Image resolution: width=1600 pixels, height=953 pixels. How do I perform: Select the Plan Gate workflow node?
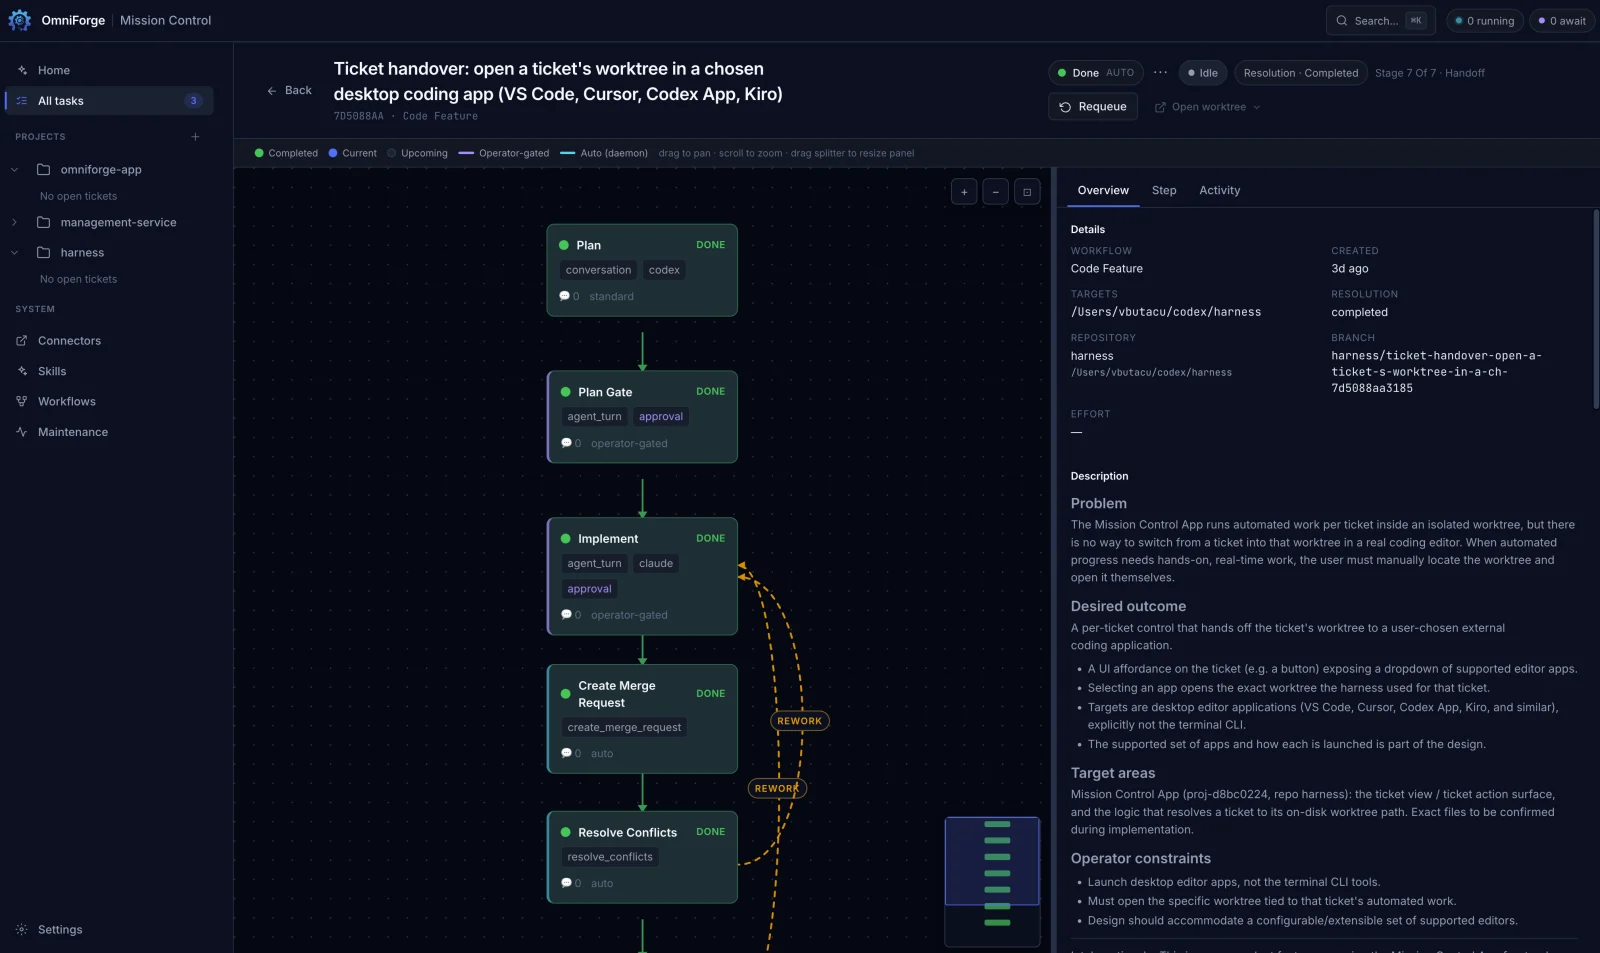point(642,417)
